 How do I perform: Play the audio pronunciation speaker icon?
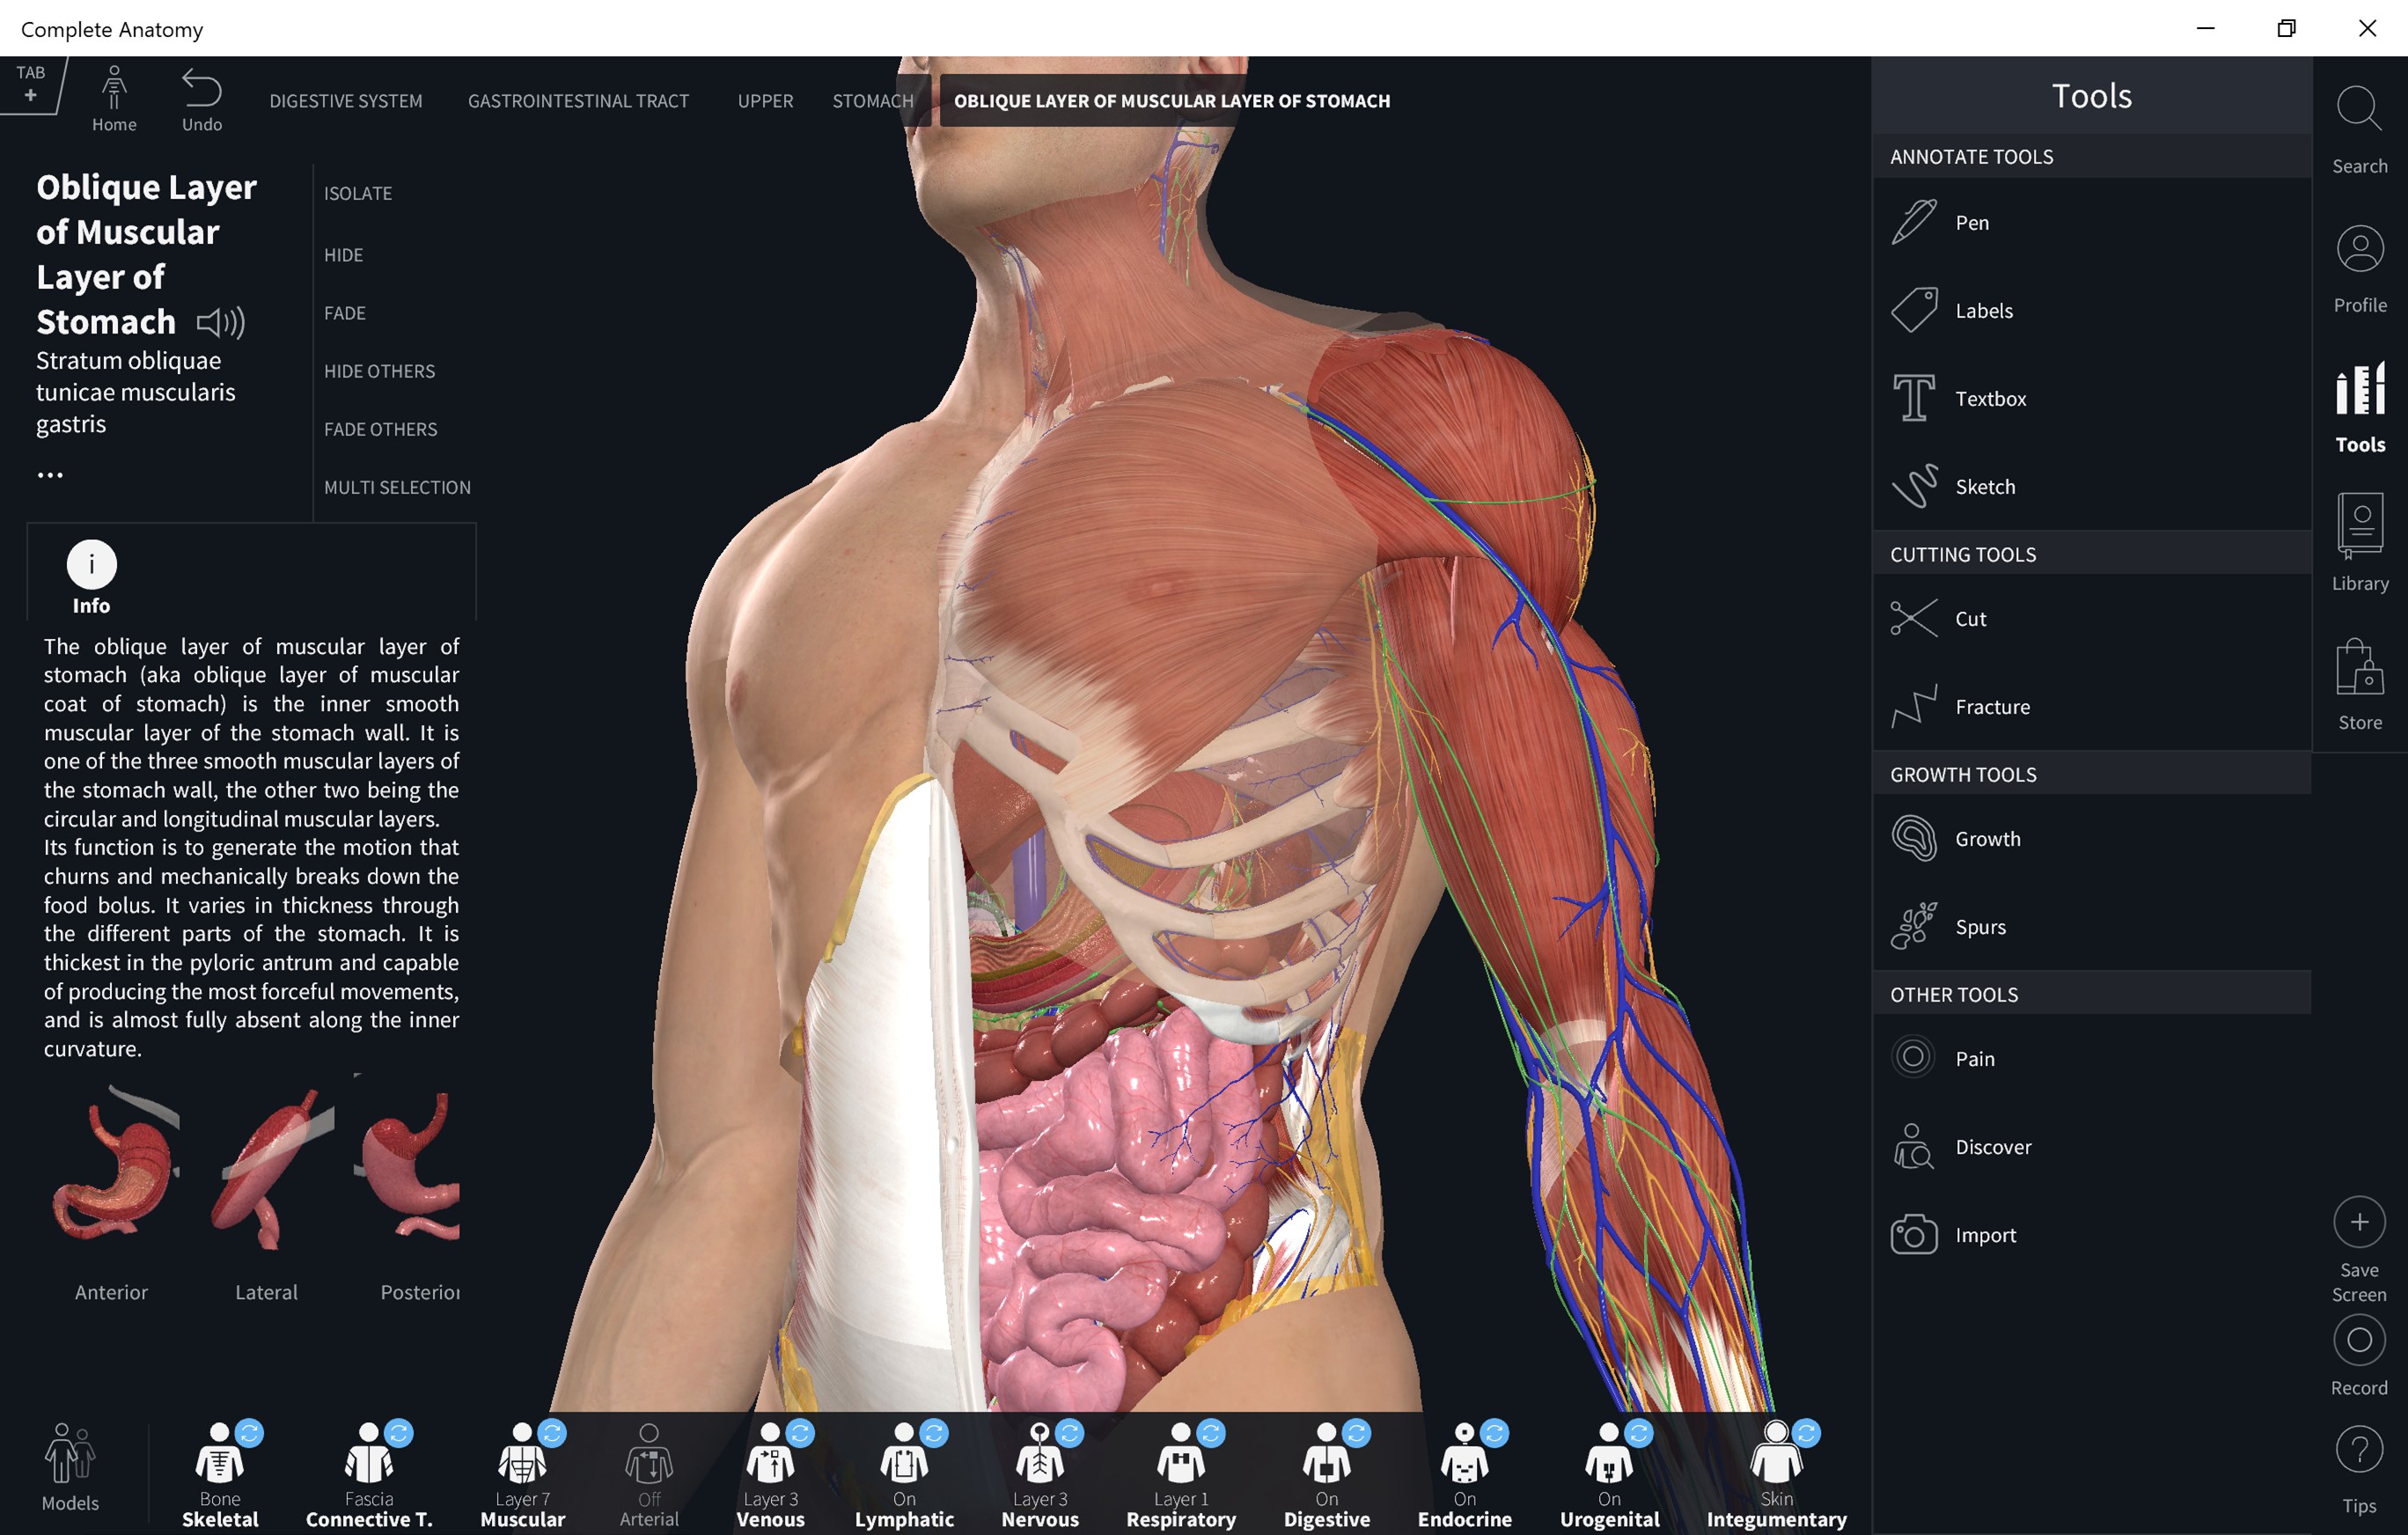pos(220,322)
